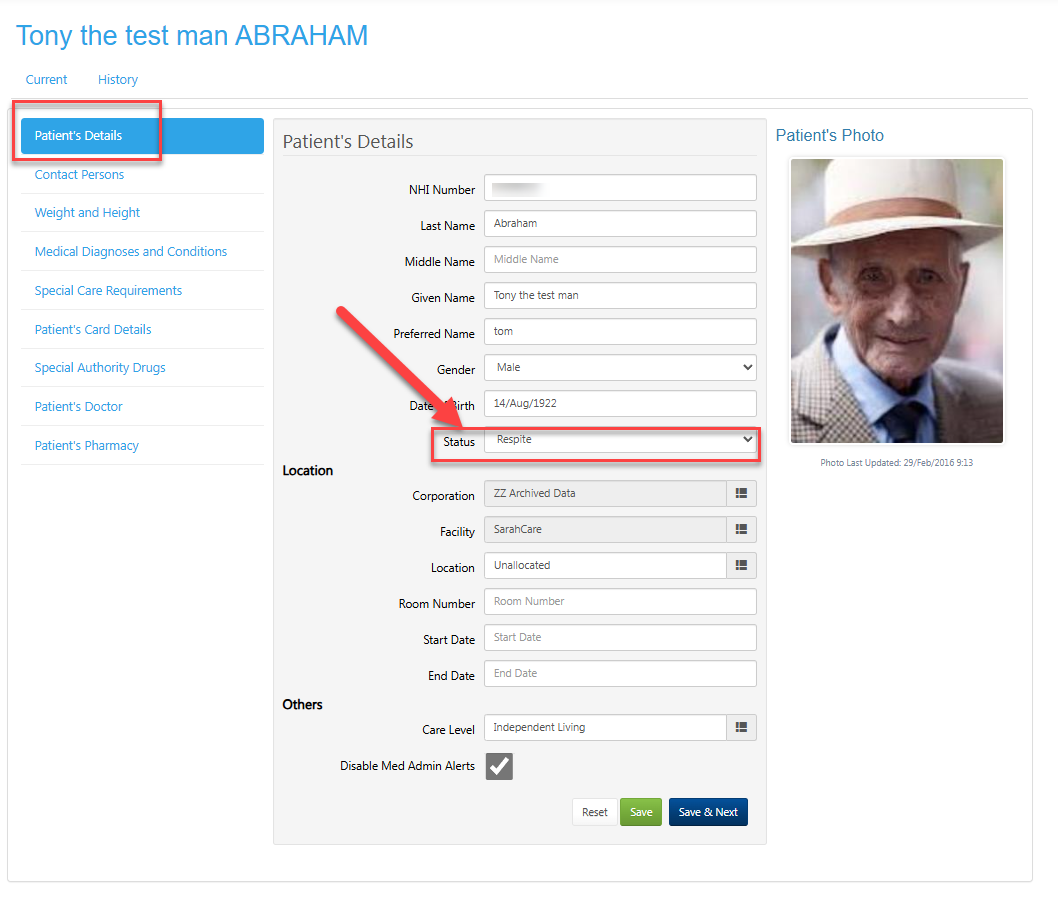
Task: Click the Middle Name field
Action: coord(620,260)
